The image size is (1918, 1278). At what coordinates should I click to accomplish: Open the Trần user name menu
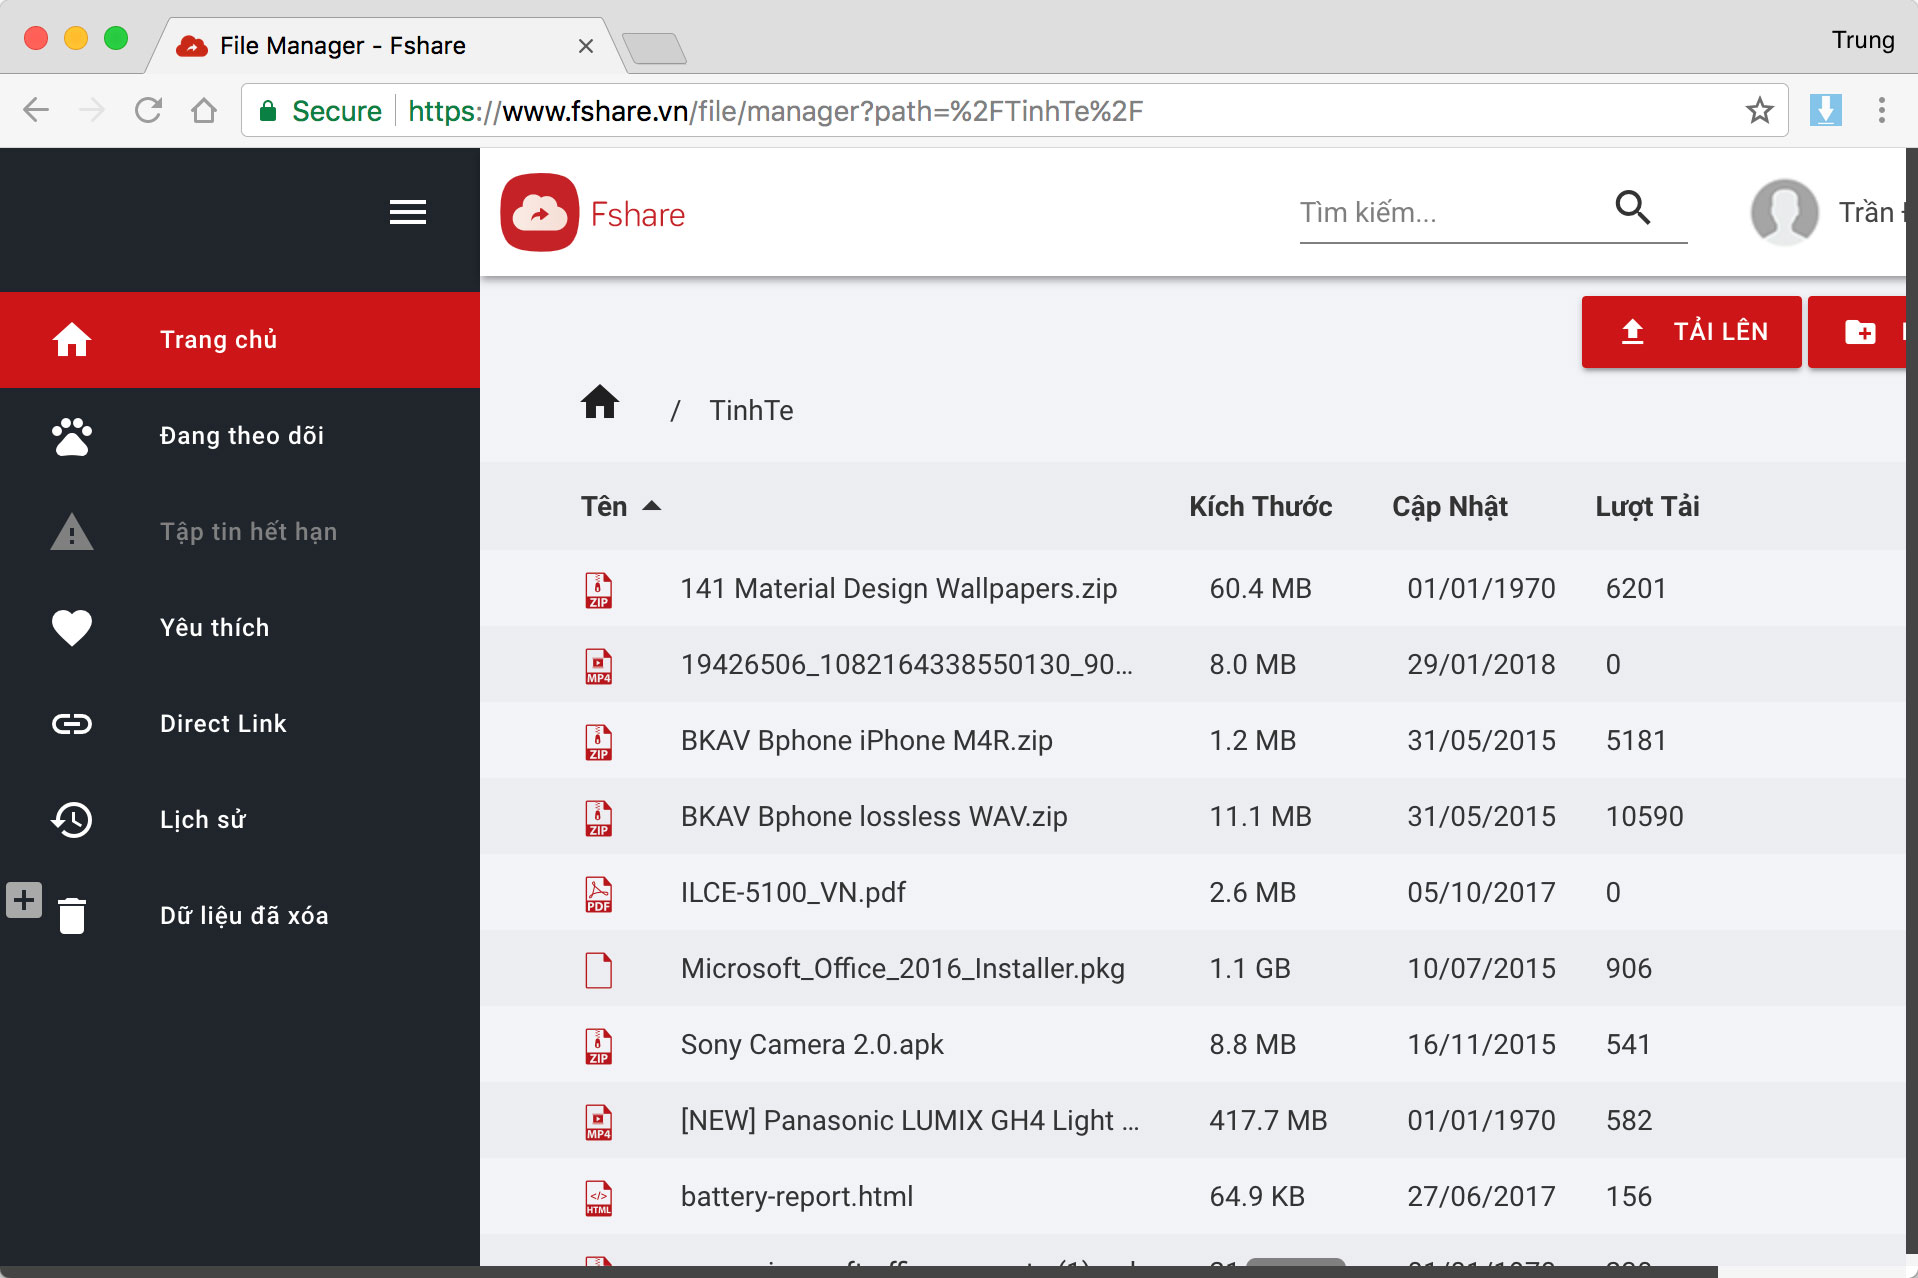[1872, 212]
